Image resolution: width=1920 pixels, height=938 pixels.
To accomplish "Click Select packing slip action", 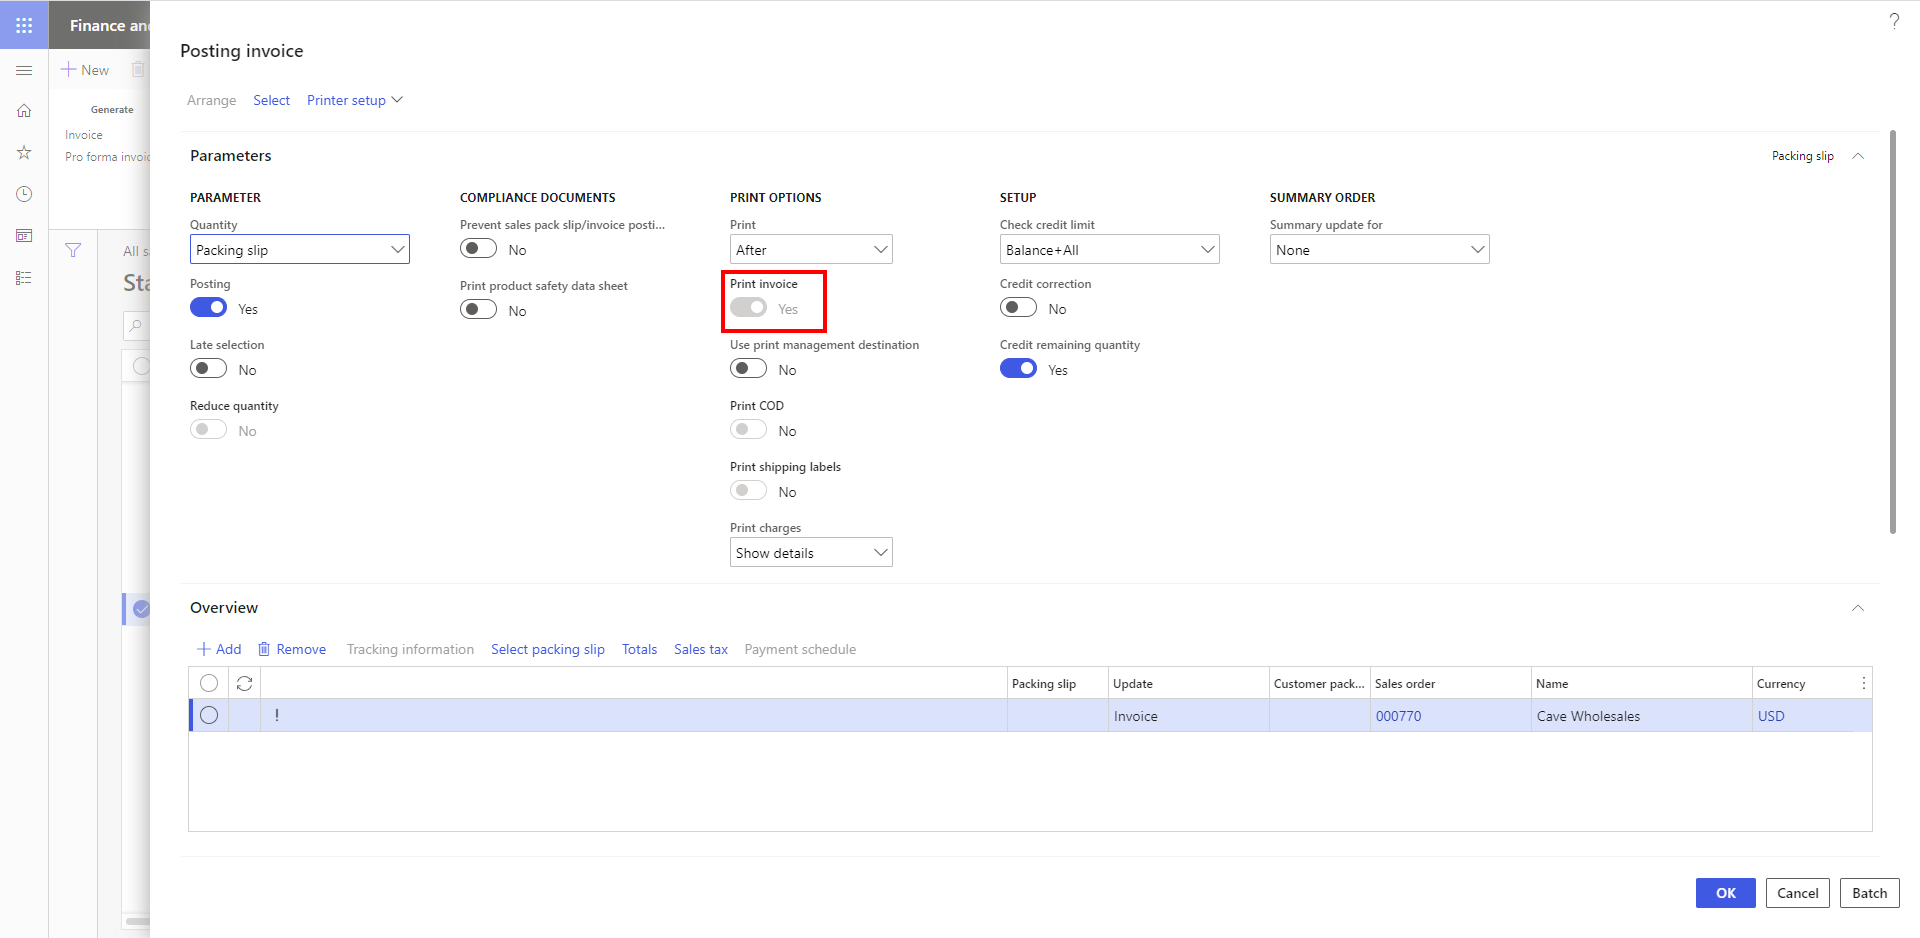I will pyautogui.click(x=548, y=649).
